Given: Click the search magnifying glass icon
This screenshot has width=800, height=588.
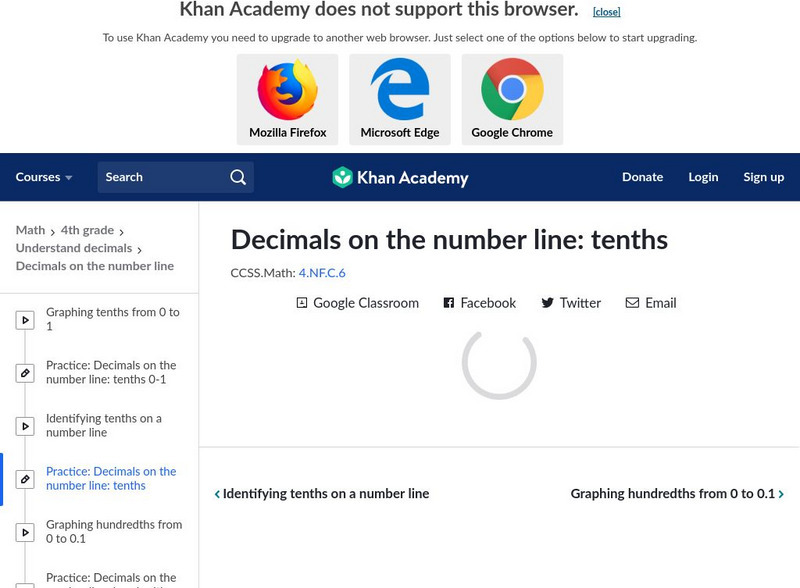Looking at the screenshot, I should click(x=237, y=177).
